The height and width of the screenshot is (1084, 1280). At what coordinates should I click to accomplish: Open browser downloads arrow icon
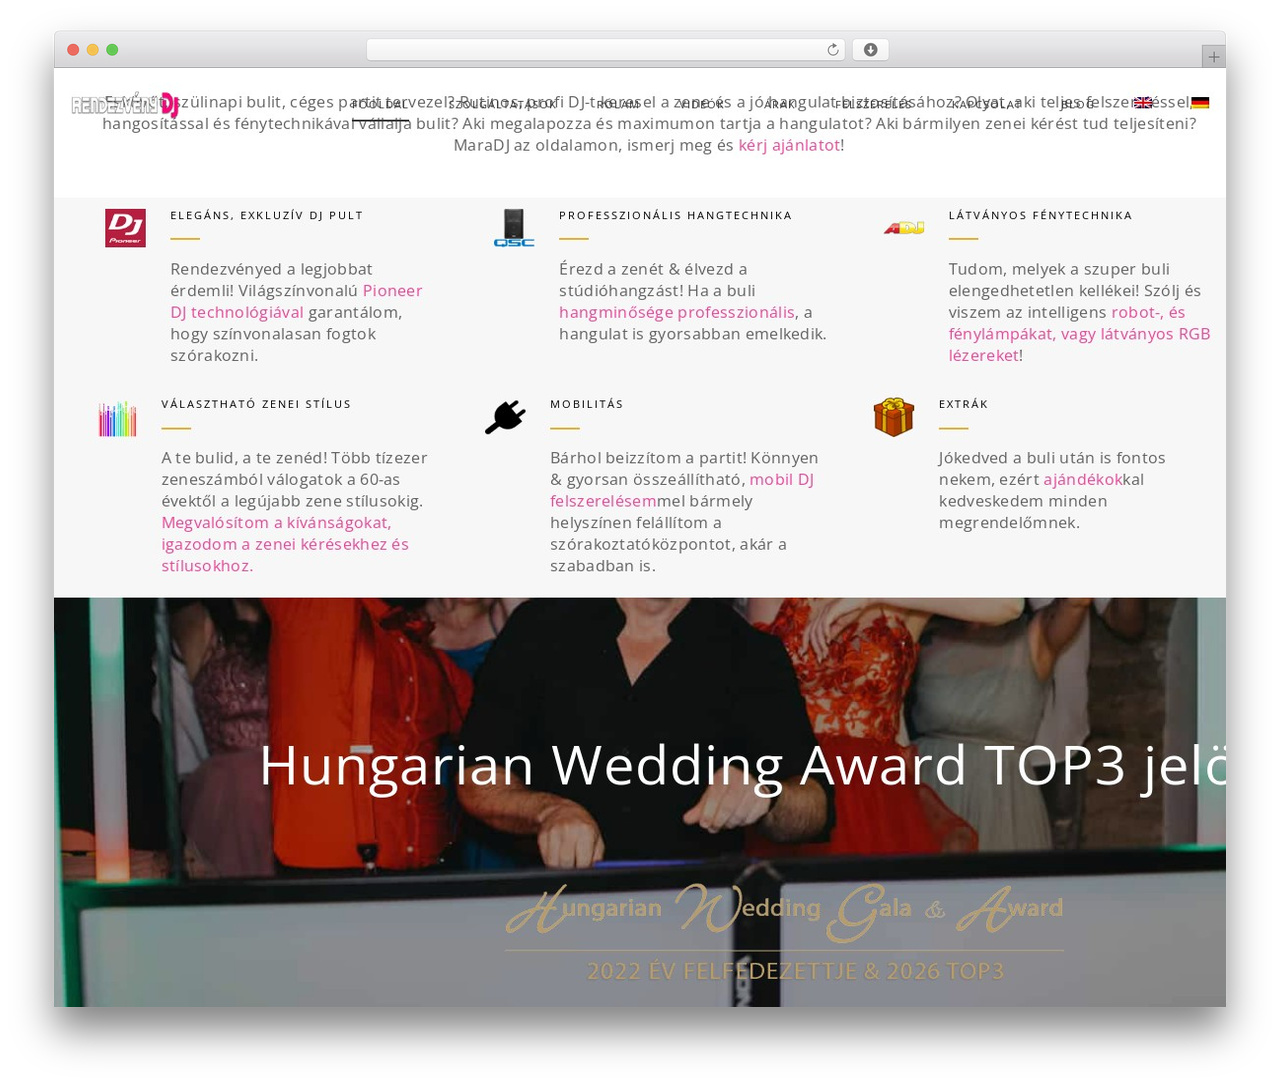pyautogui.click(x=870, y=50)
